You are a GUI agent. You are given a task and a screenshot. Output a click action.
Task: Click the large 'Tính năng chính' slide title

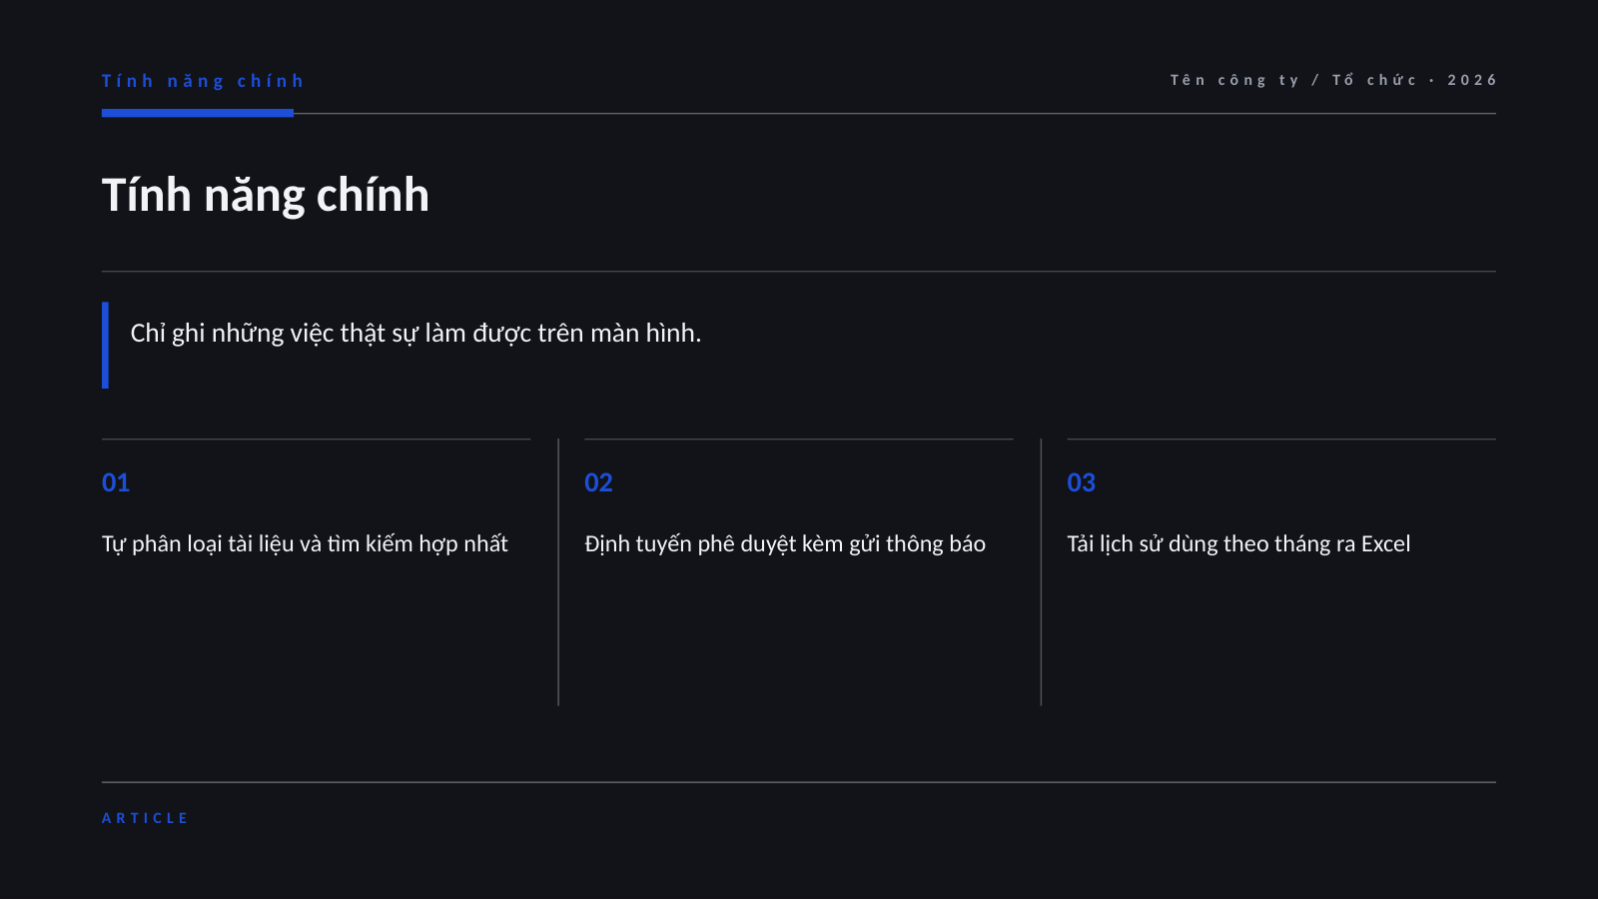click(266, 195)
